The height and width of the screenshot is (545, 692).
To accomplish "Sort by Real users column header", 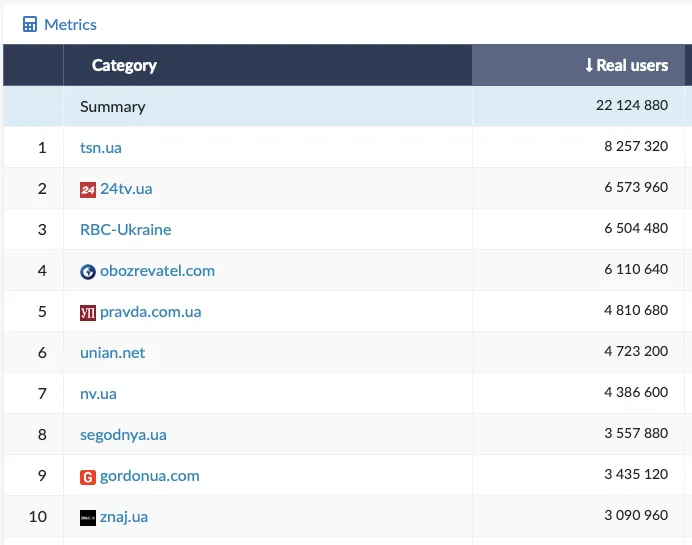I will pos(626,65).
